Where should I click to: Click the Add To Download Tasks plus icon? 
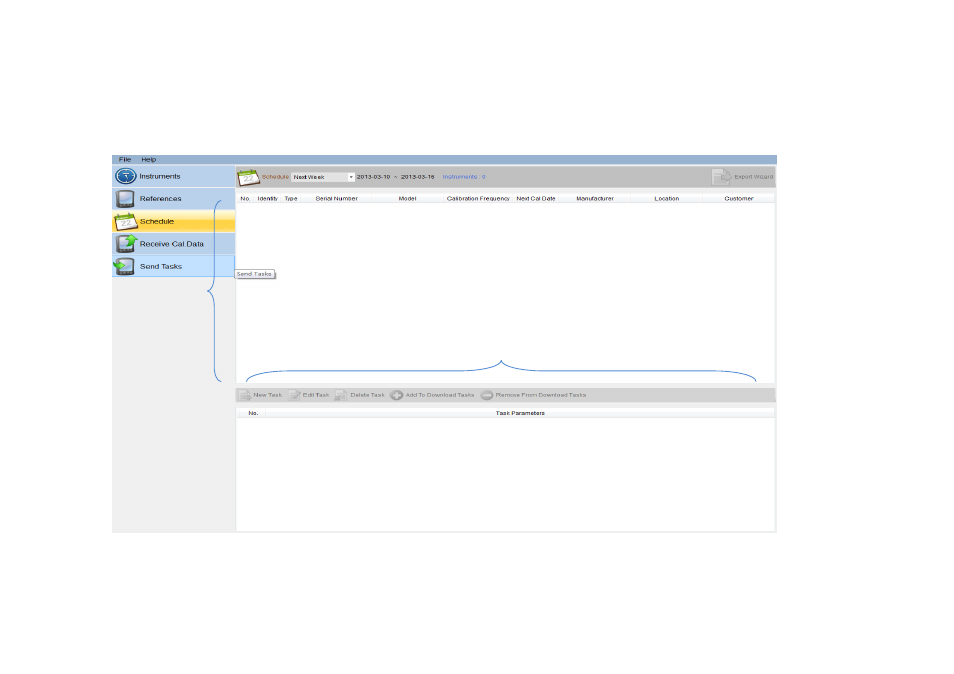point(397,395)
